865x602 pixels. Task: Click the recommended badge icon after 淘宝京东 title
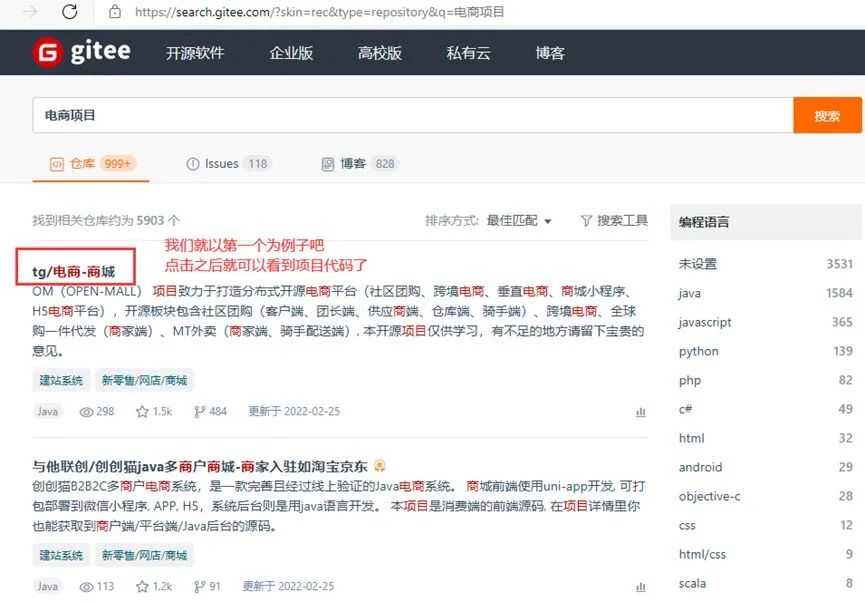[x=380, y=466]
